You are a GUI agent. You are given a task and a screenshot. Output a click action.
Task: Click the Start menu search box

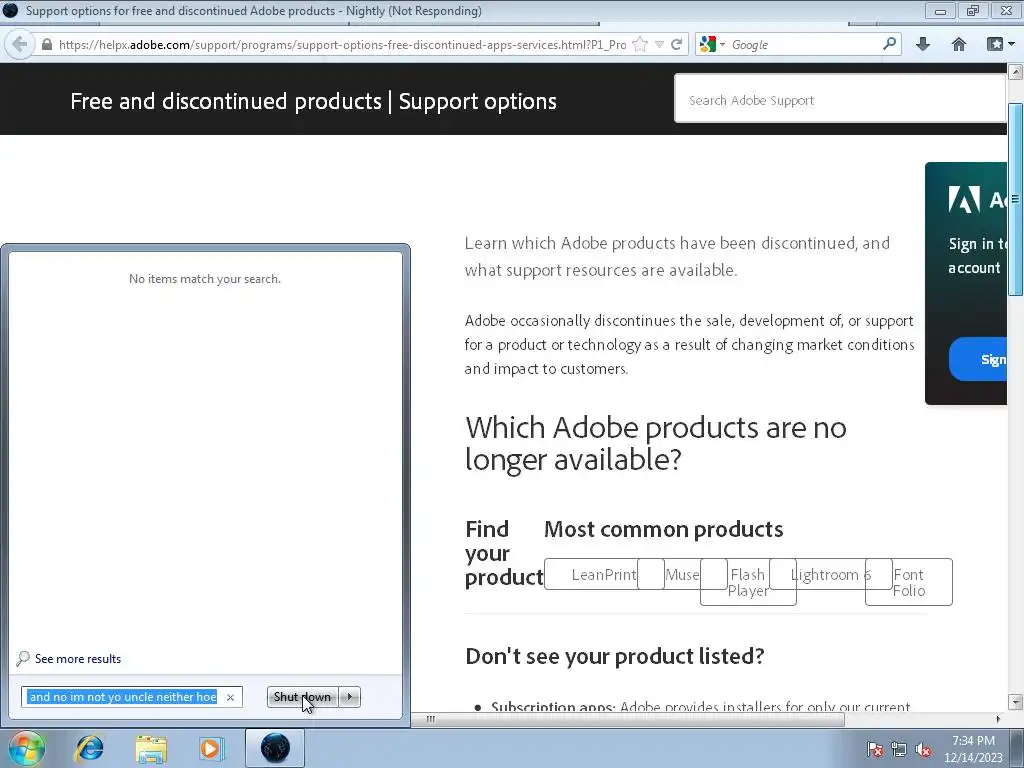(131, 697)
